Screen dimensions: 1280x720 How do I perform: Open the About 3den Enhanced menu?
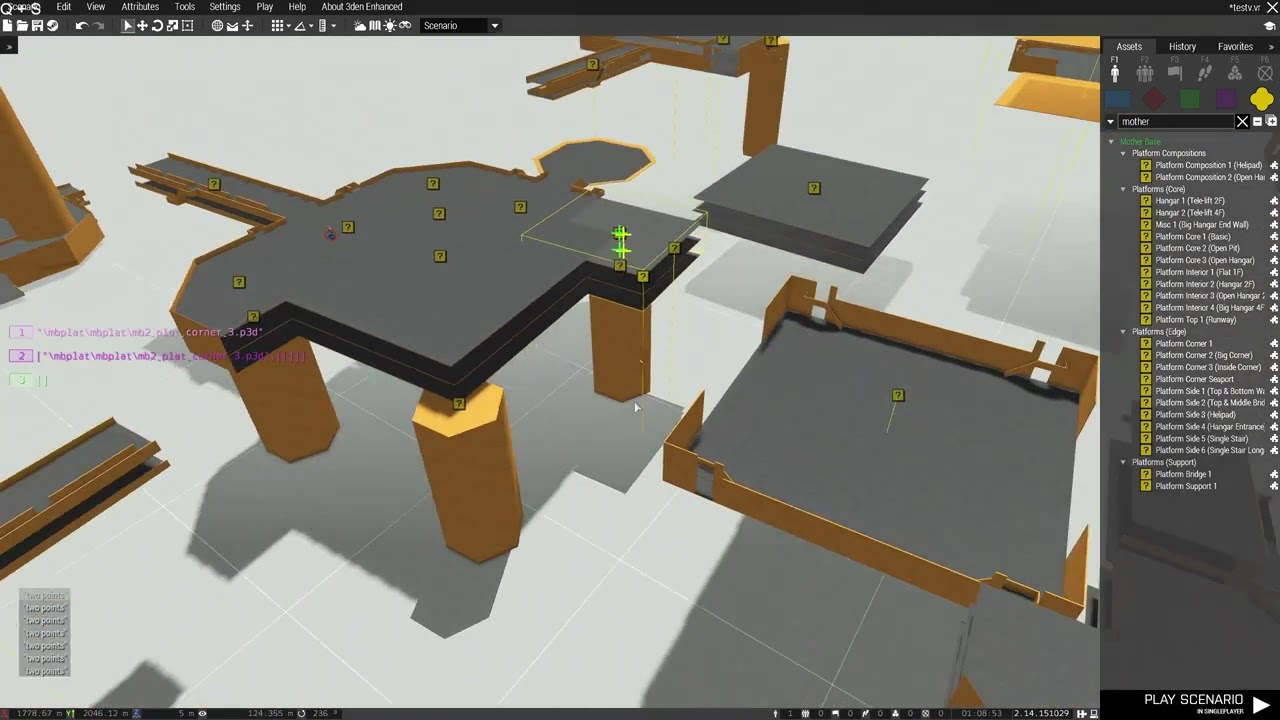point(362,7)
